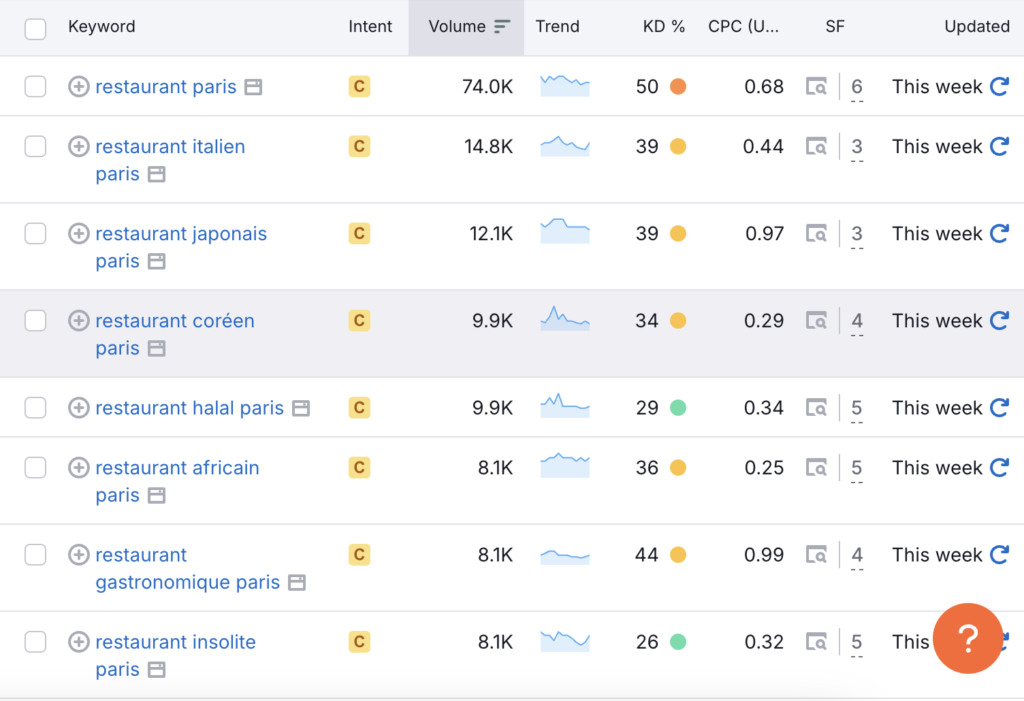Open the restaurant halal paris keyword link

click(189, 408)
